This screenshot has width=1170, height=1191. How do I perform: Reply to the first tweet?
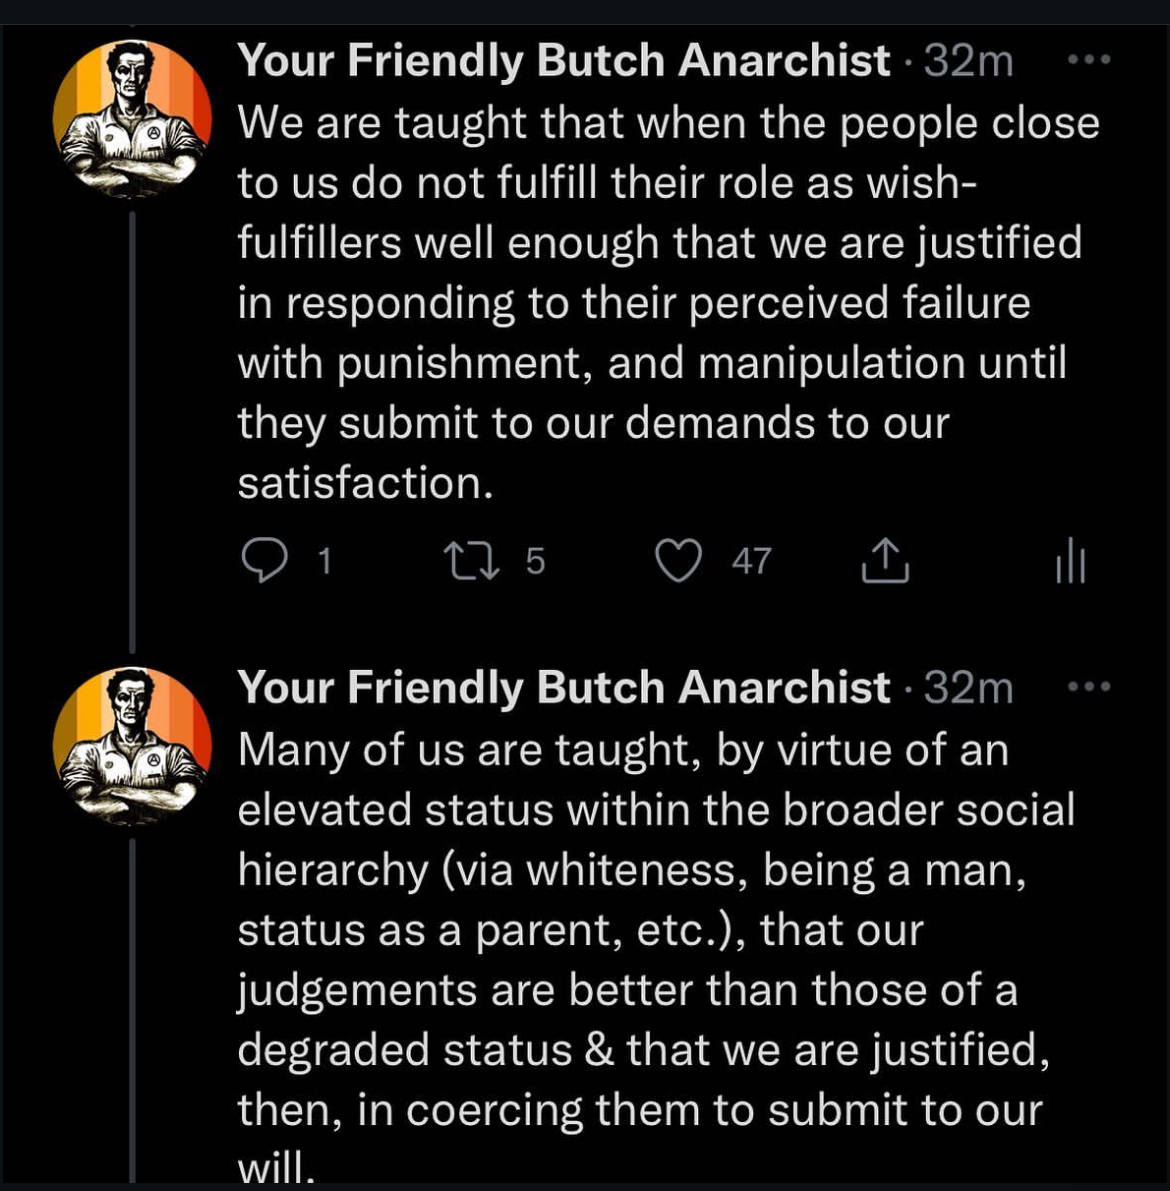point(264,561)
